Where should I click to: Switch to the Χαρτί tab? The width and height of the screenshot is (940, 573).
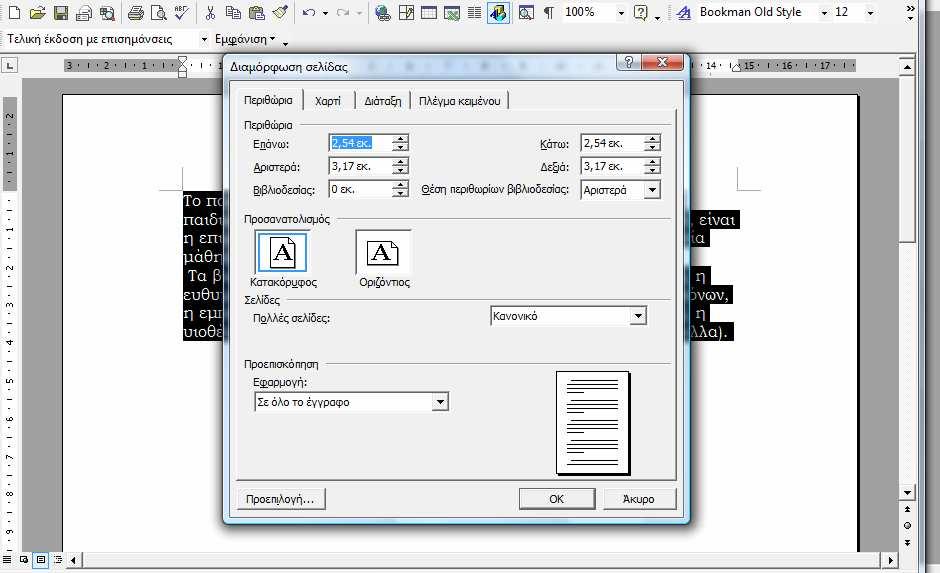pyautogui.click(x=328, y=101)
